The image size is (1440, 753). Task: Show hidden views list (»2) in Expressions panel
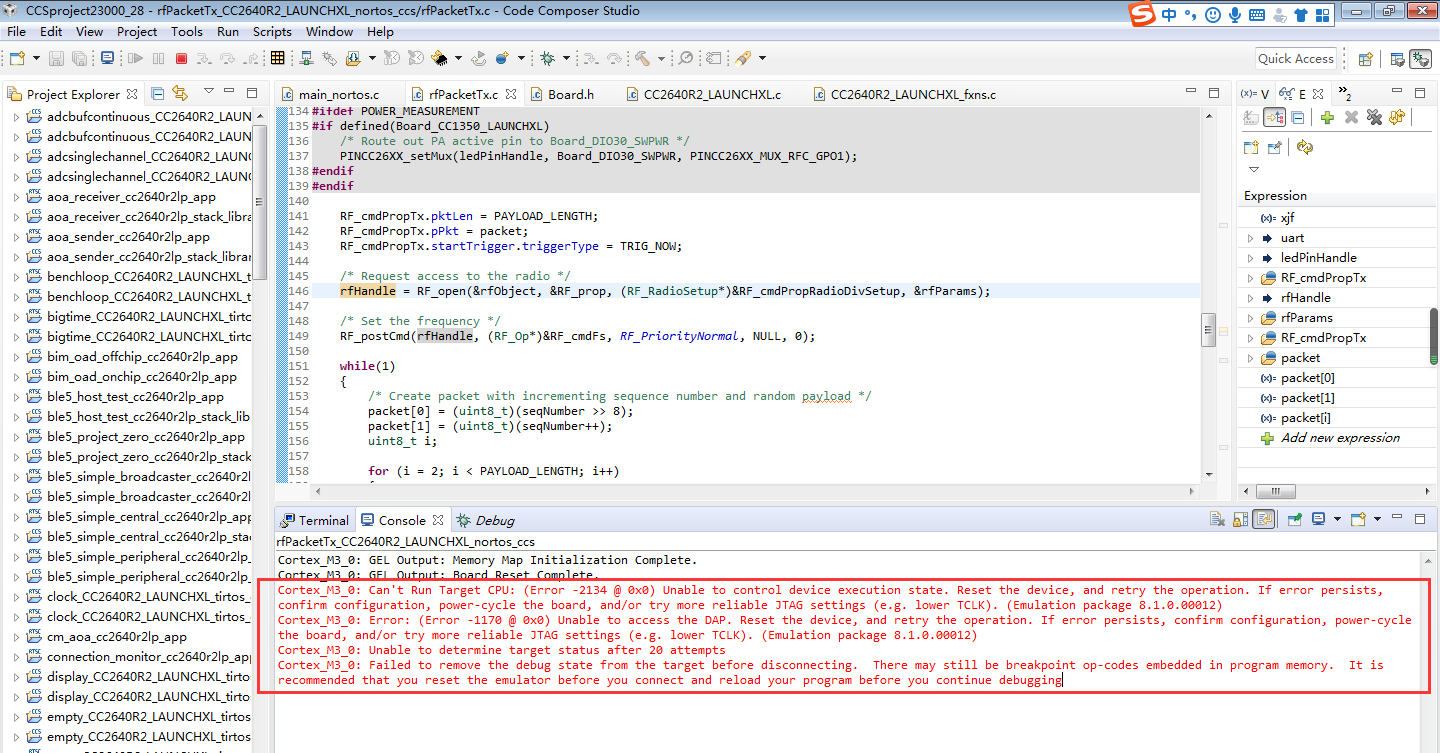1346,94
